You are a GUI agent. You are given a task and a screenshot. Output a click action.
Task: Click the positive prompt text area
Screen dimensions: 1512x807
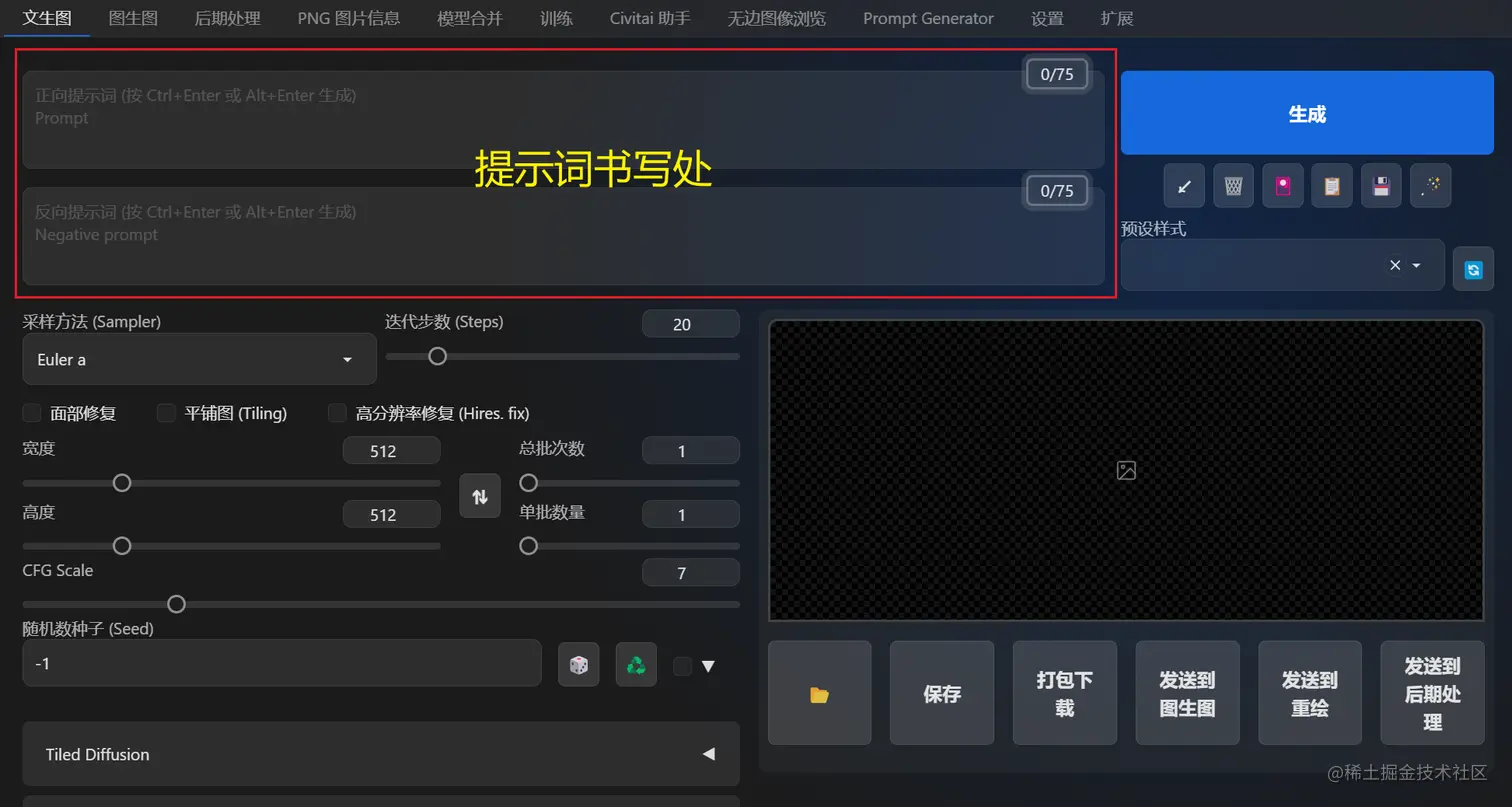point(563,119)
